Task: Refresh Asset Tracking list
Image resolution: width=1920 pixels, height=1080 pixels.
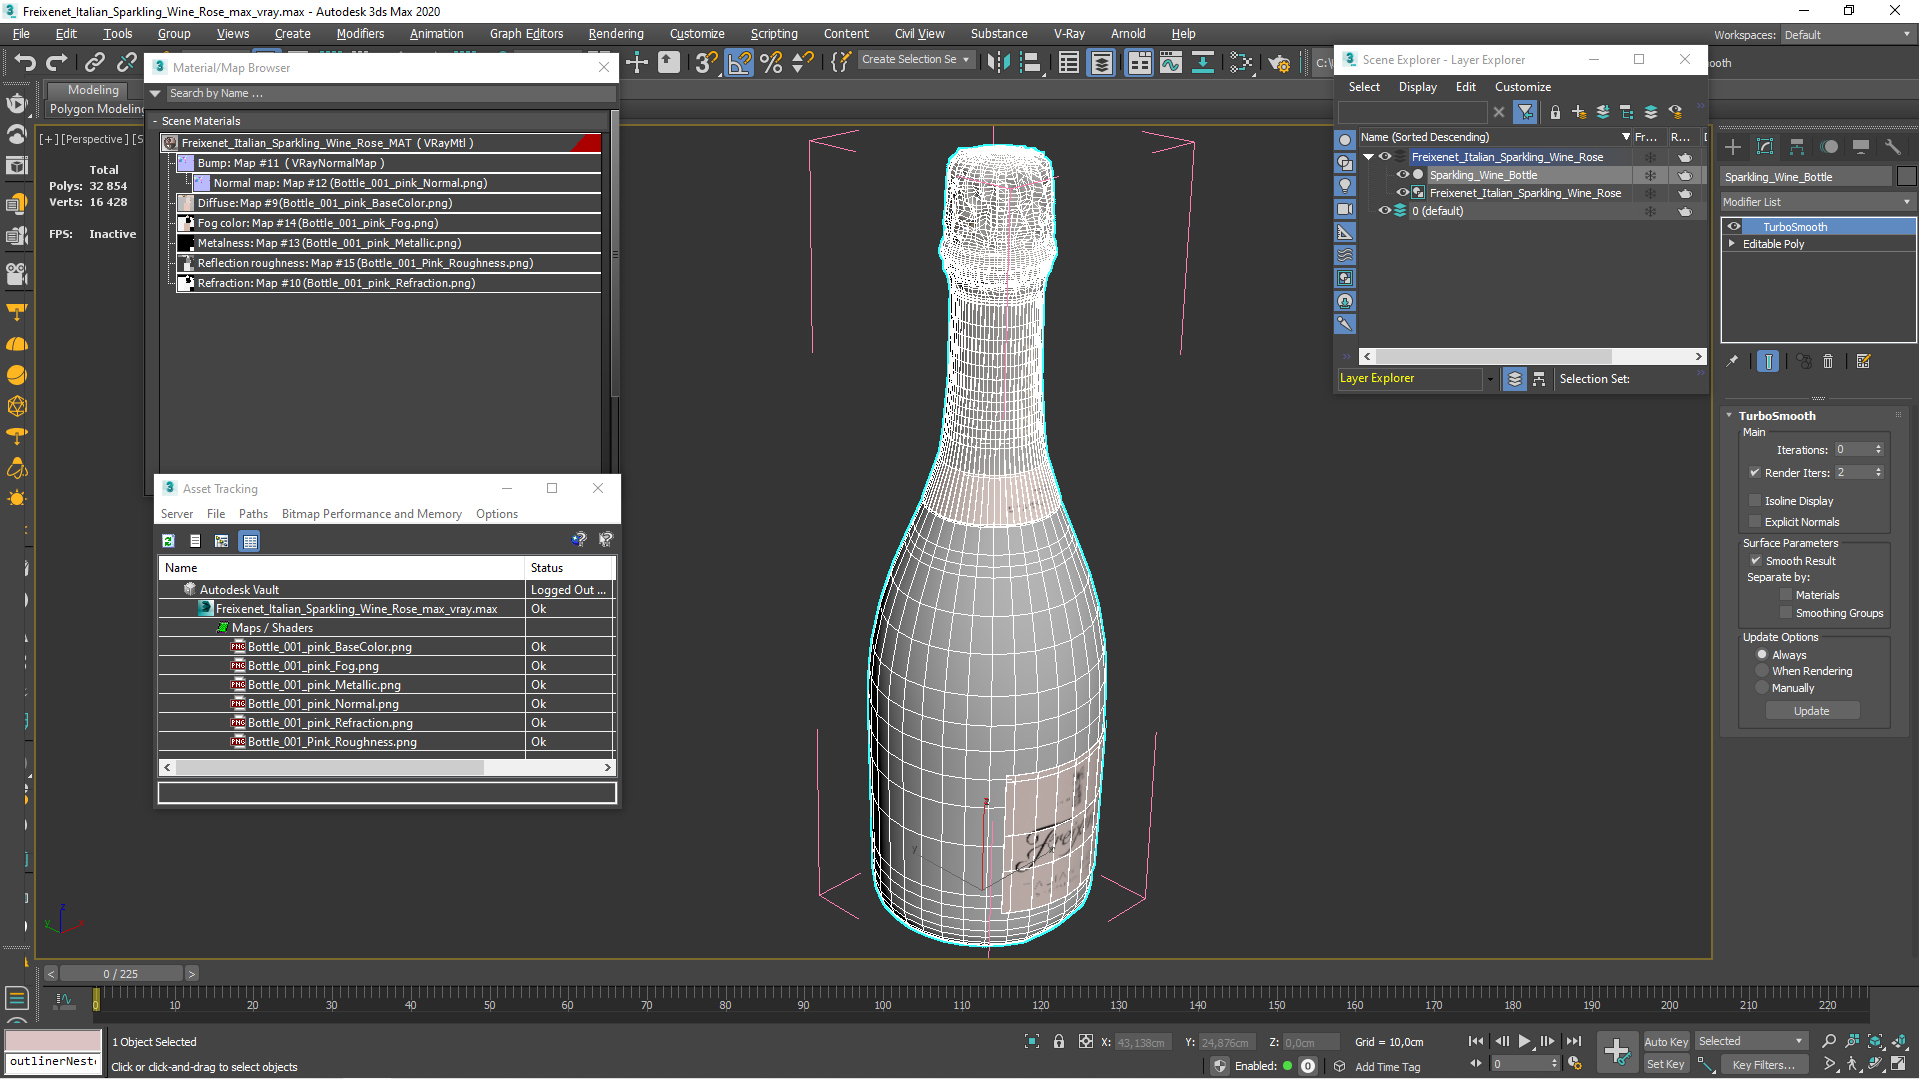Action: tap(168, 541)
